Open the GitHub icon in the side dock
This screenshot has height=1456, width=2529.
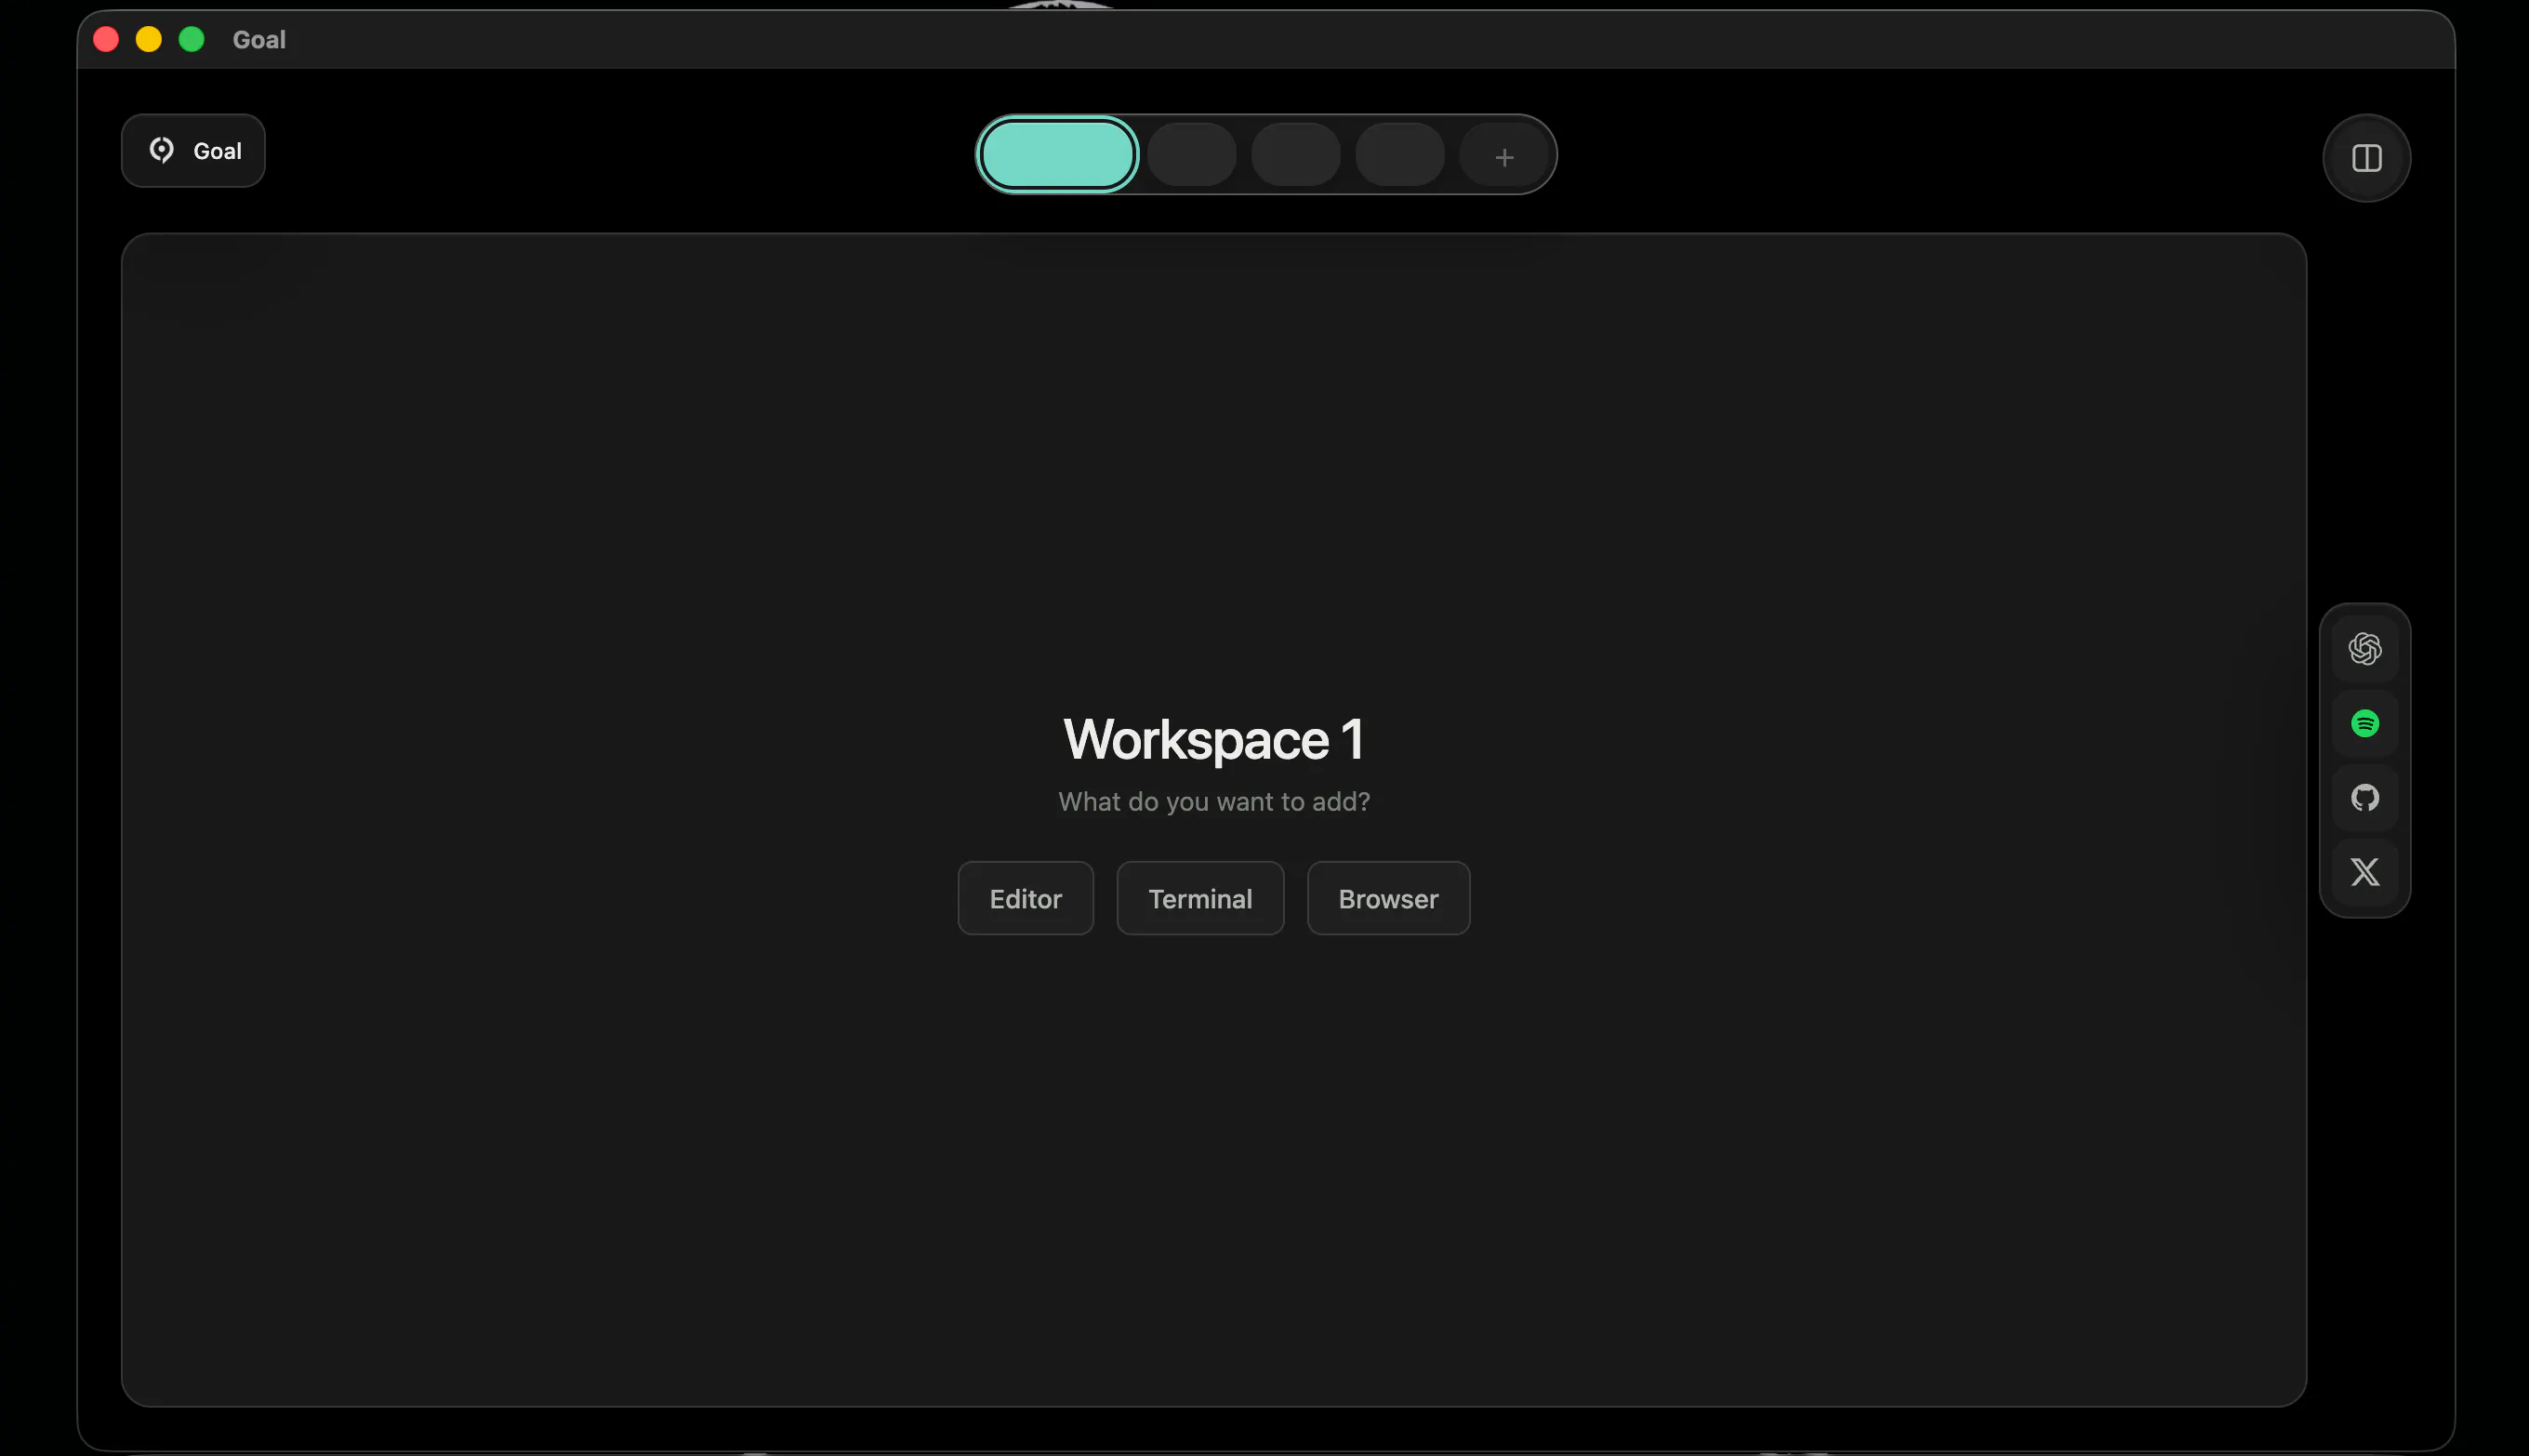[2365, 798]
